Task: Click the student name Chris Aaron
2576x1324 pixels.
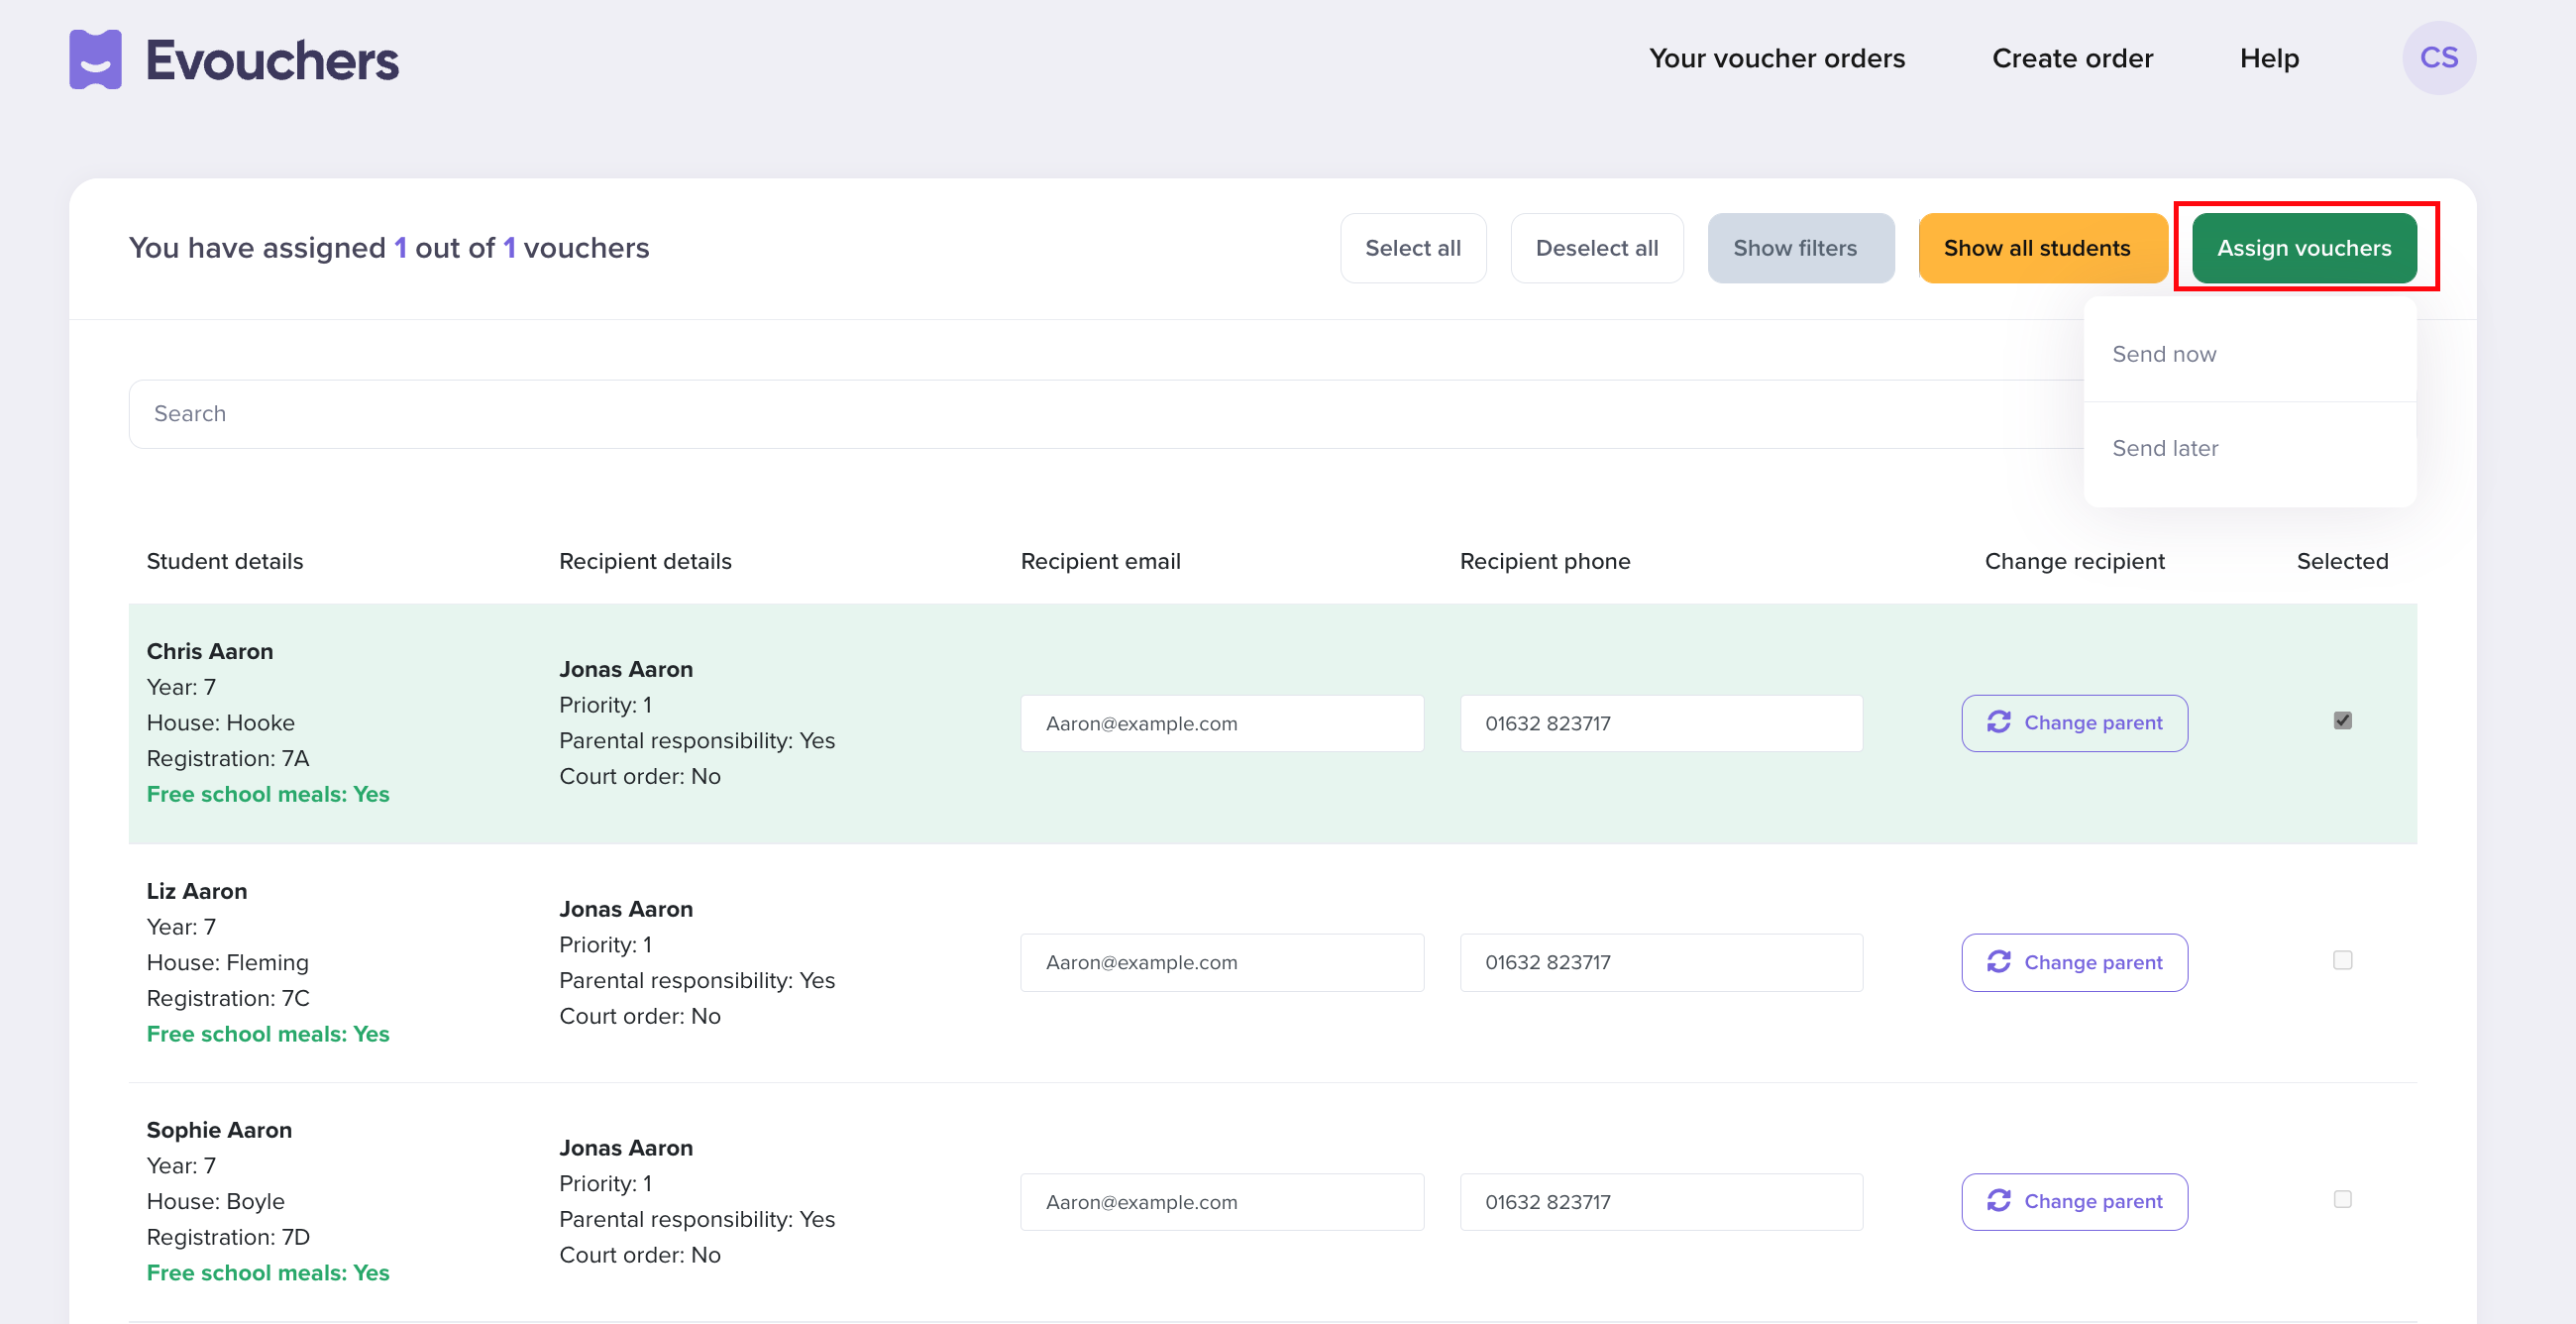Action: click(x=209, y=651)
